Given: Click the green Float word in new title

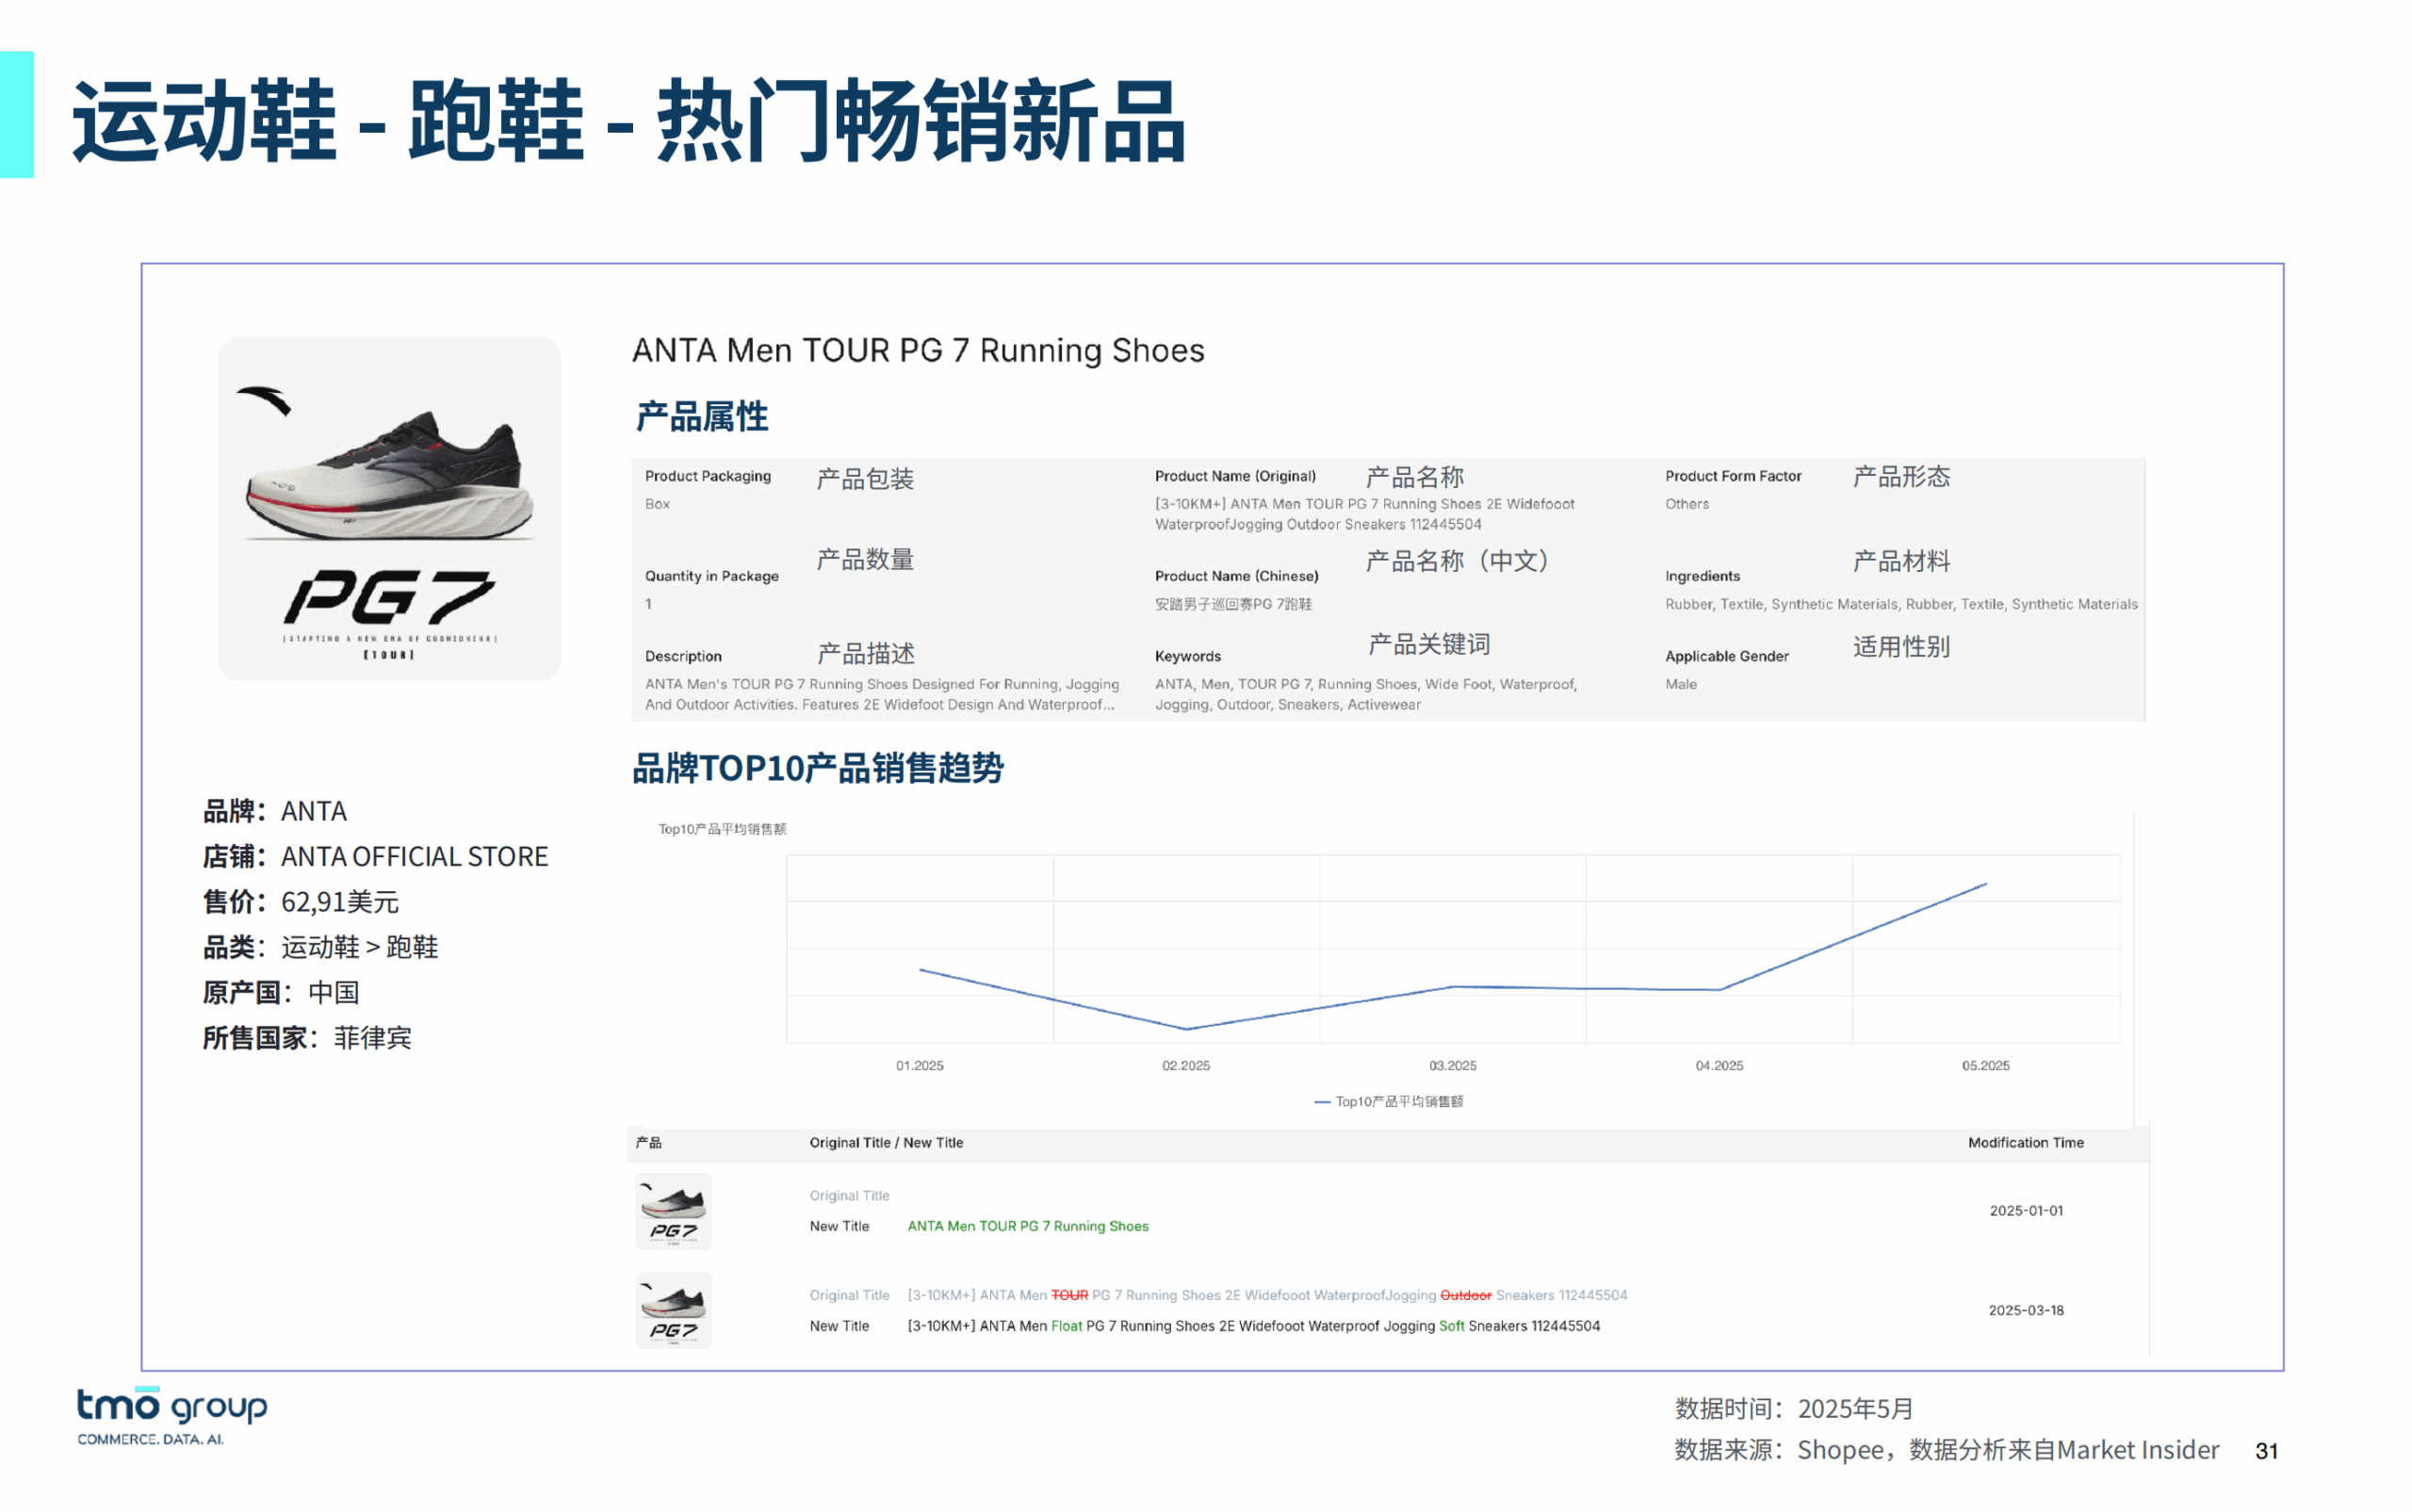Looking at the screenshot, I should click(1066, 1326).
